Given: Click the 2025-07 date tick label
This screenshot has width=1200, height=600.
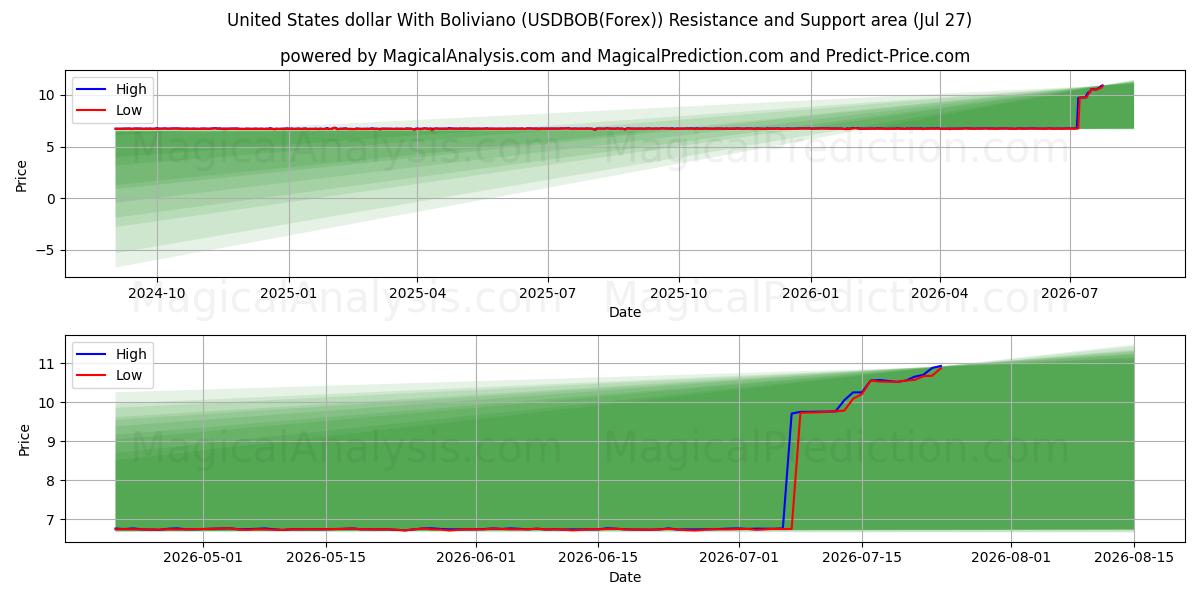Looking at the screenshot, I should [548, 294].
